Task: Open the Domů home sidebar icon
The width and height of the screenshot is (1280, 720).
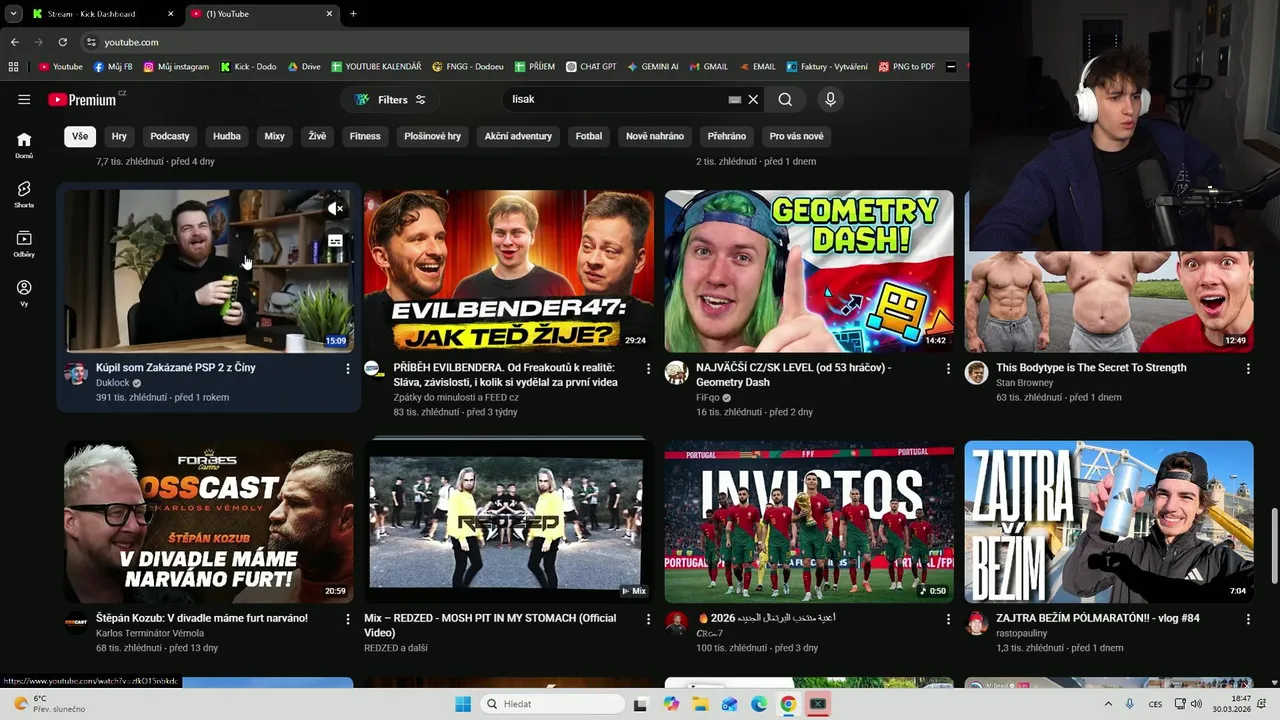Action: (x=24, y=145)
